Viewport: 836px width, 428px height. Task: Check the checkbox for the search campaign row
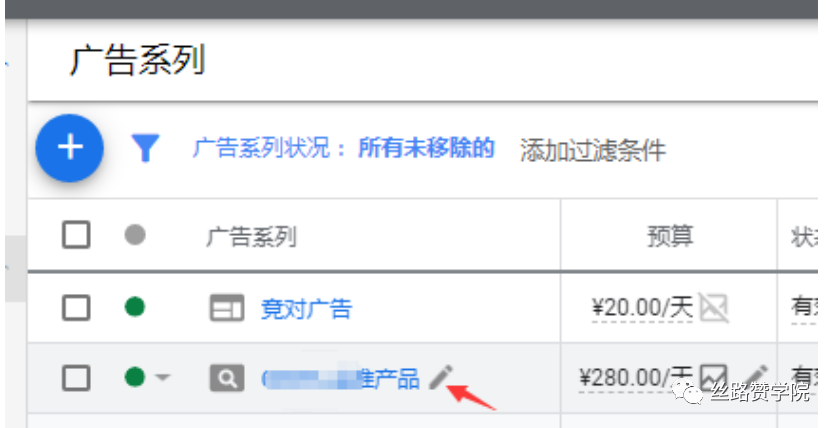(76, 378)
